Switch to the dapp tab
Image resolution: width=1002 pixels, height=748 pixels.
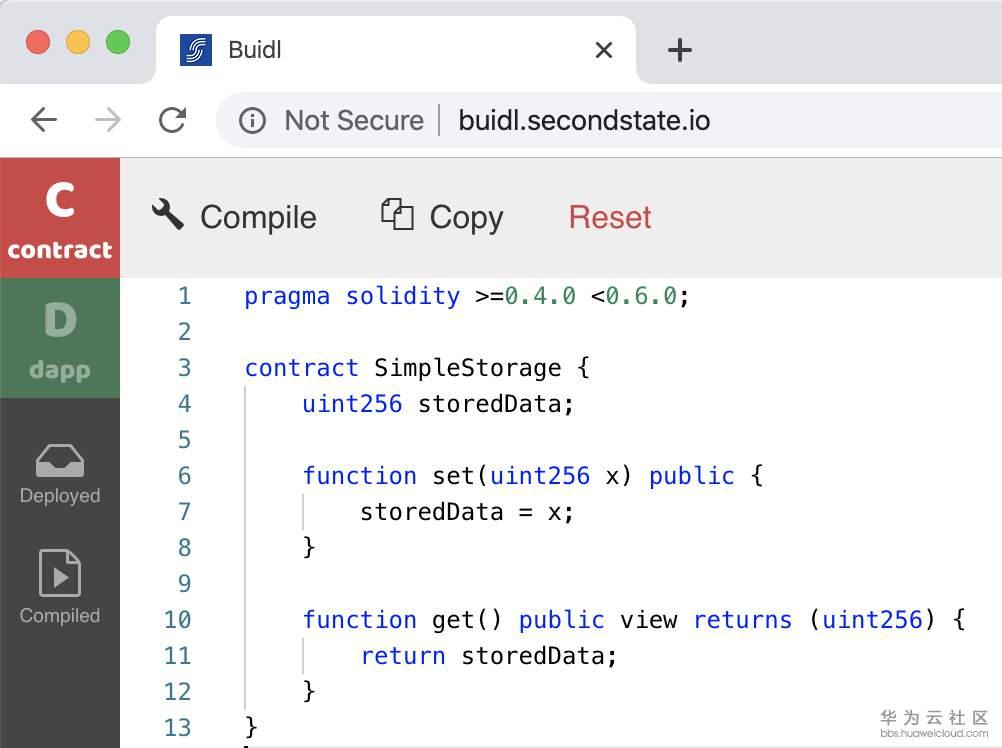click(x=60, y=338)
